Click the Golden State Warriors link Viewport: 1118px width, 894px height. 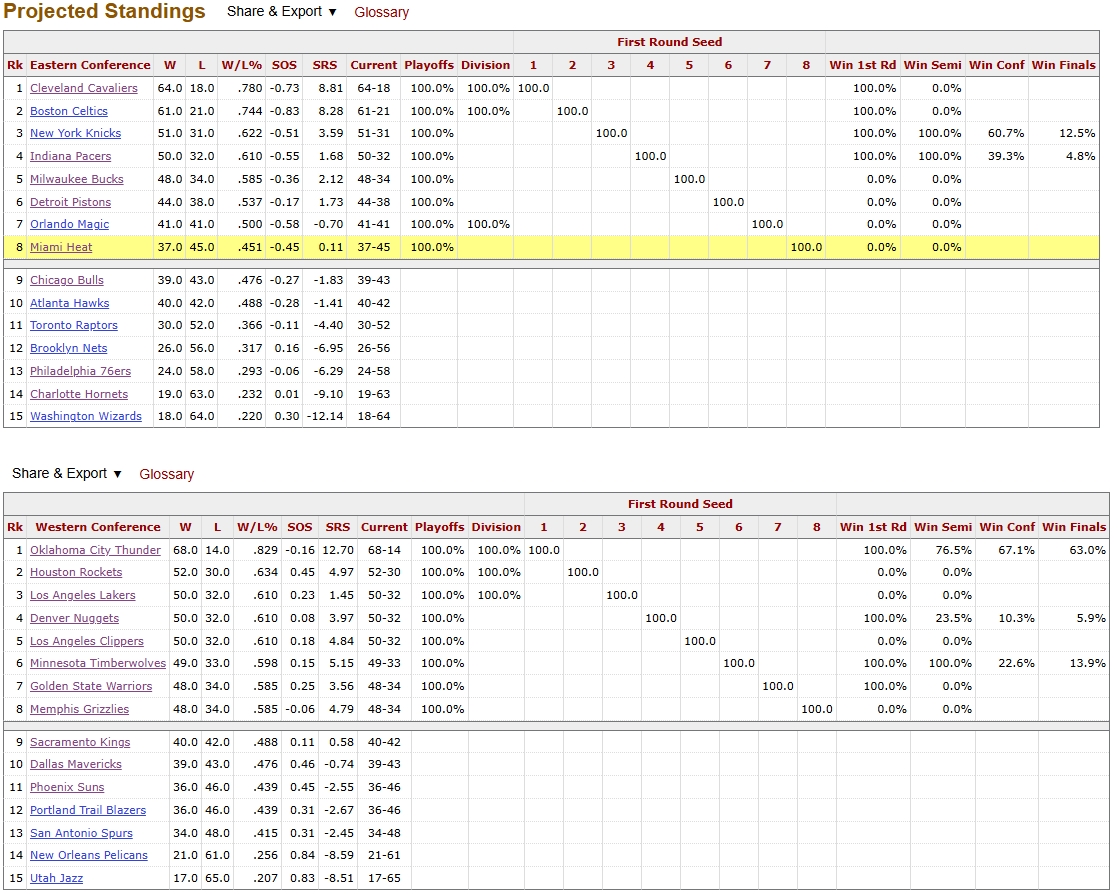(91, 686)
